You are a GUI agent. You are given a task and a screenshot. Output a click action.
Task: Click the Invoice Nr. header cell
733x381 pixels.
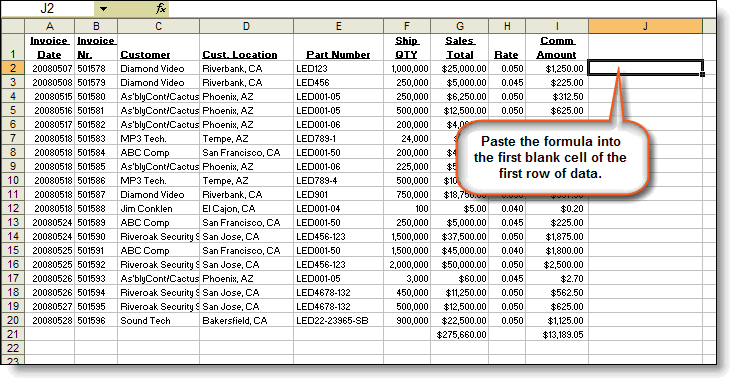[96, 47]
